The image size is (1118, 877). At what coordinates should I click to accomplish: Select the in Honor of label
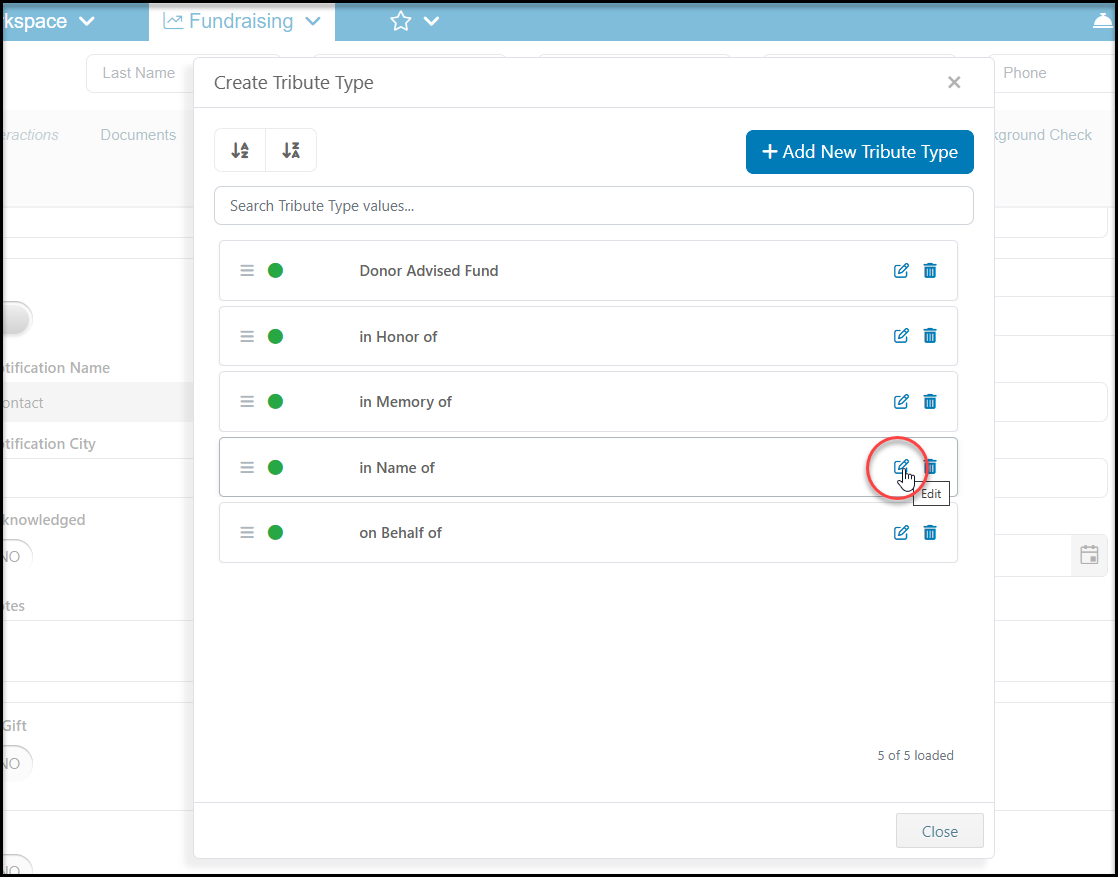(398, 337)
